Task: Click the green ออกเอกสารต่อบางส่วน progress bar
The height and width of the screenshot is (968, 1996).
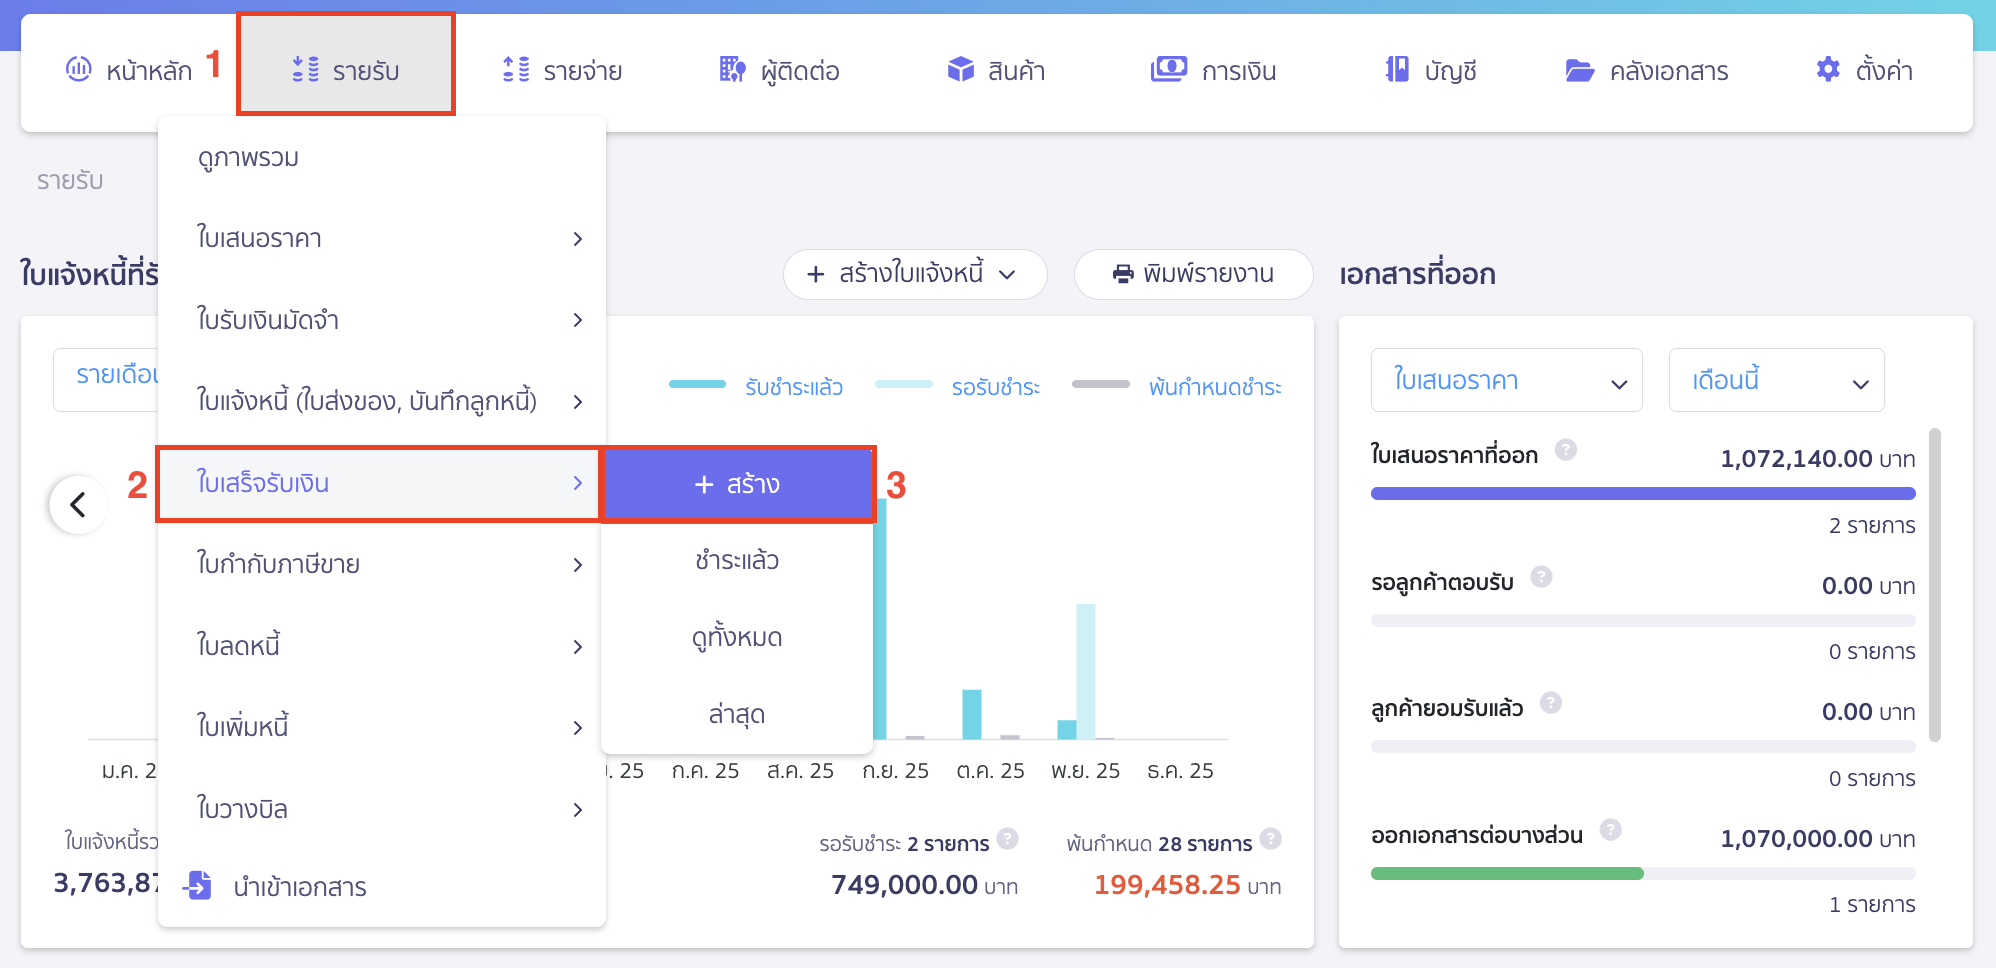Action: click(1507, 872)
